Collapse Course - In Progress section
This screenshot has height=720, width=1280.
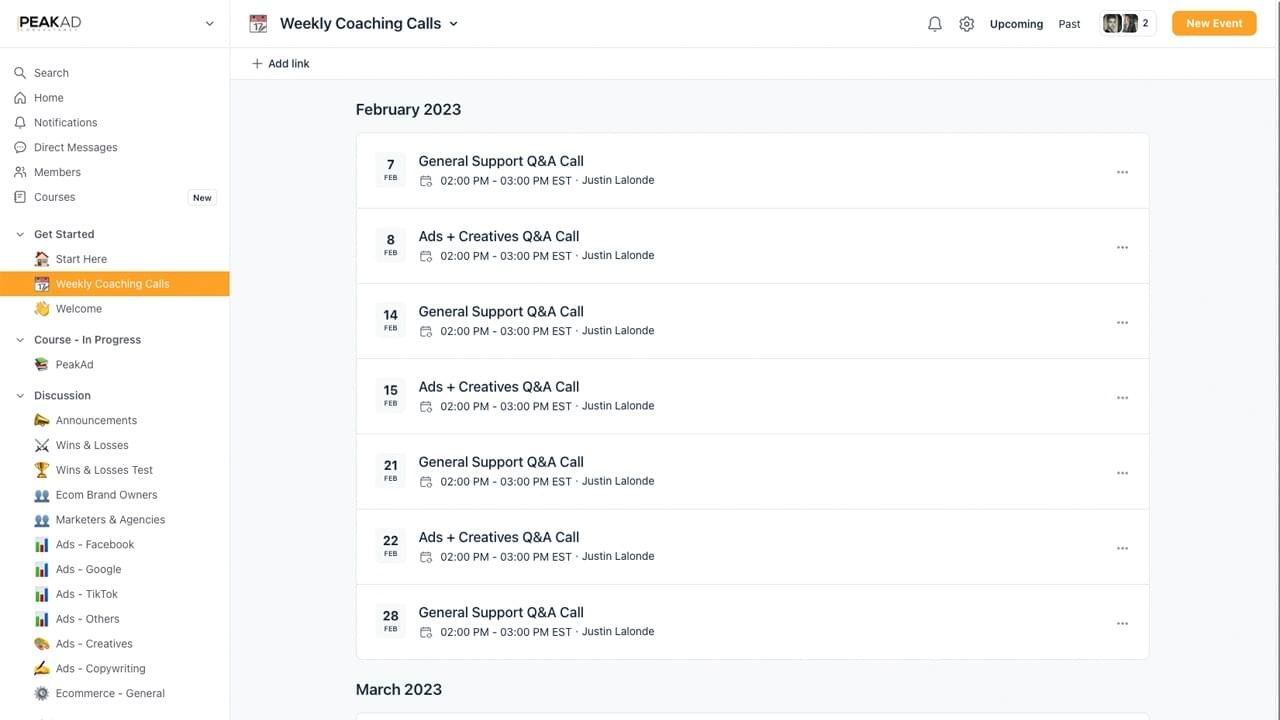(20, 340)
